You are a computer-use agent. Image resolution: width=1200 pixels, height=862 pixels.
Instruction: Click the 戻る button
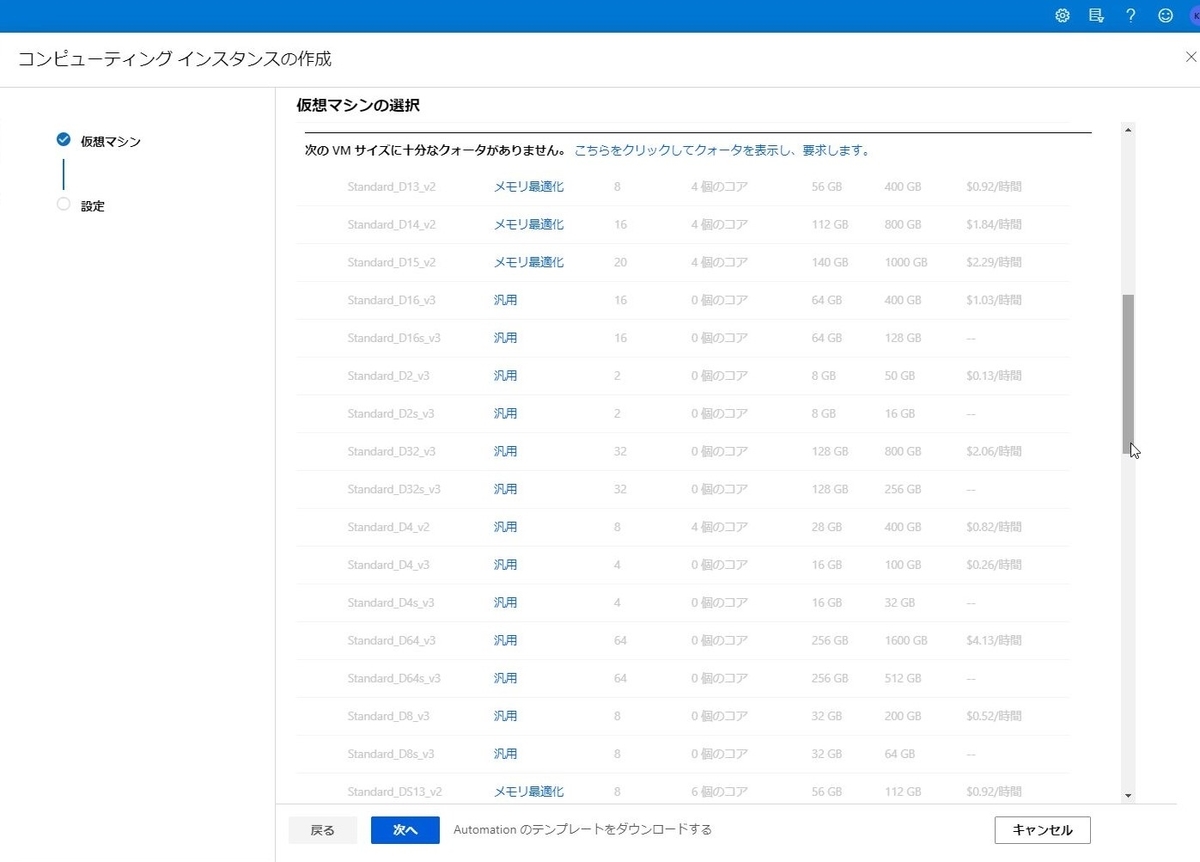(322, 829)
